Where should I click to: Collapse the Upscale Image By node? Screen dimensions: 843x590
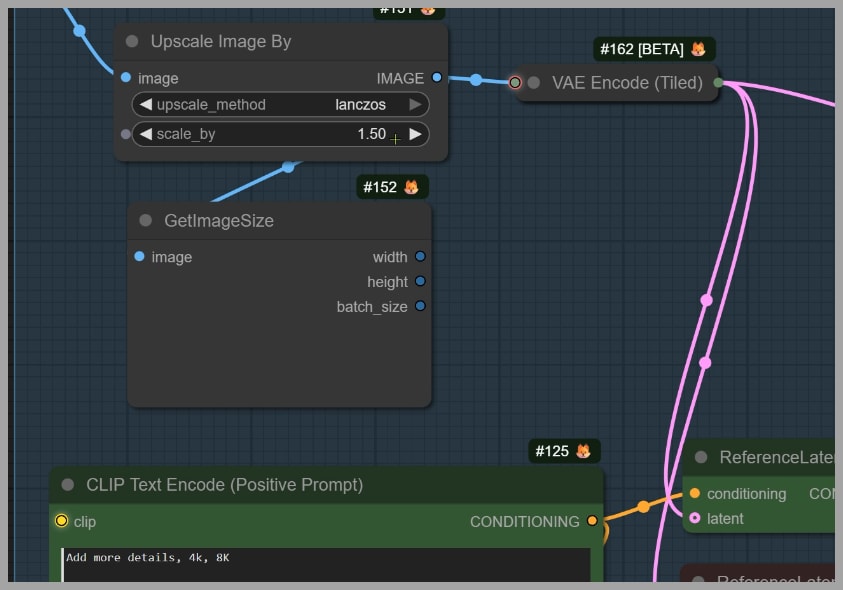[132, 42]
